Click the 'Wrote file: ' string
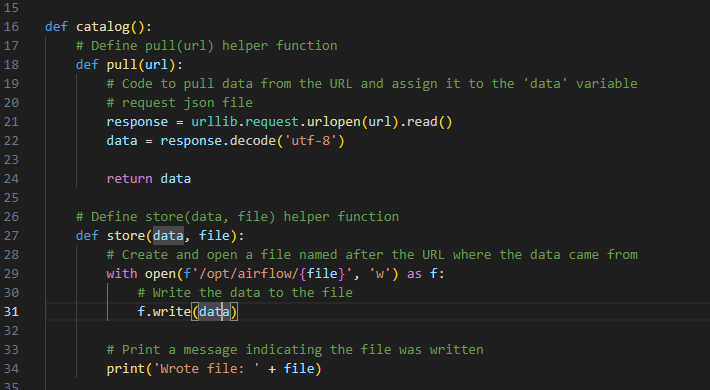This screenshot has height=390, width=710. click(207, 369)
